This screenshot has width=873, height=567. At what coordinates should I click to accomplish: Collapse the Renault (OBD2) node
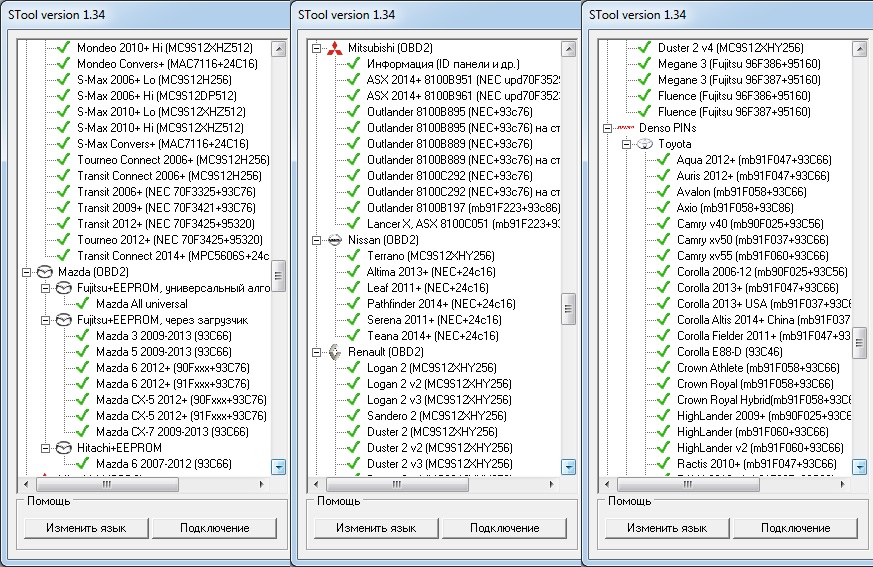pyautogui.click(x=316, y=353)
